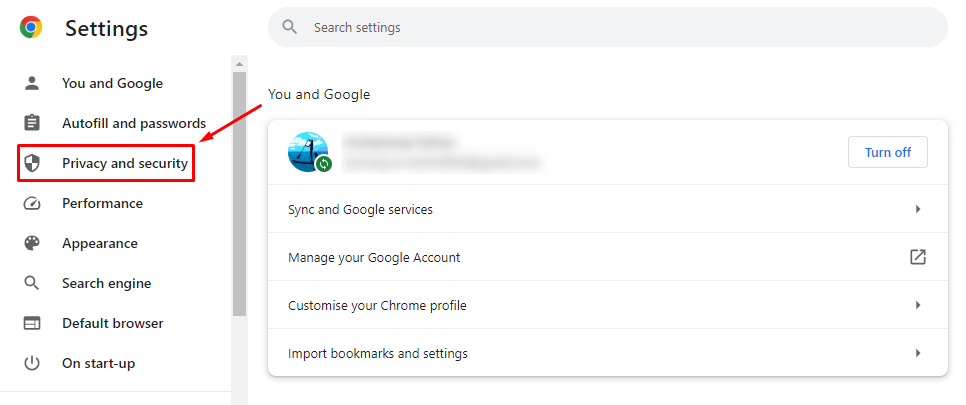The image size is (966, 405).
Task: Focus the Search settings input field
Action: [x=607, y=27]
